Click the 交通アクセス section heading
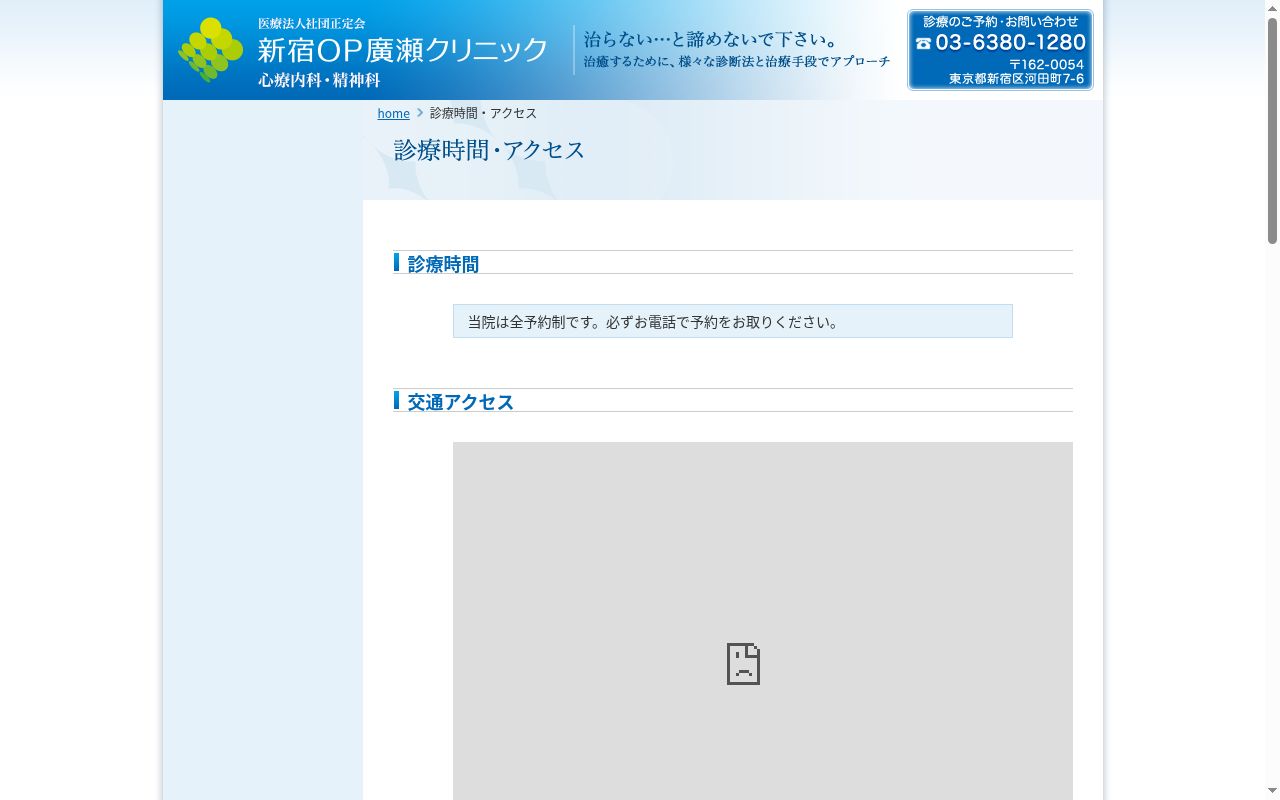 click(460, 401)
